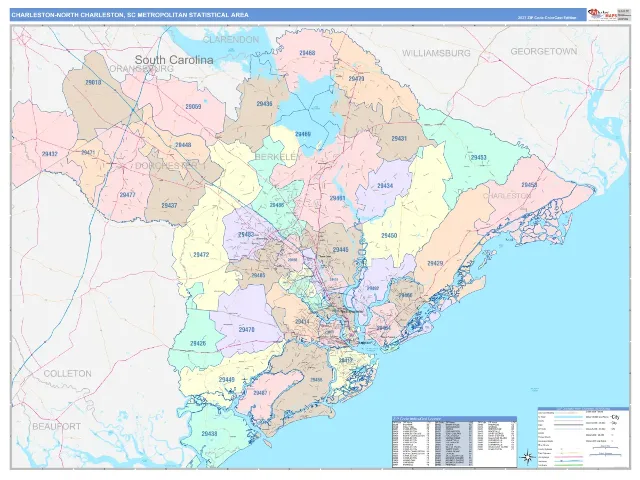The image size is (640, 480).
Task: Click the map legend panel header
Action: [583, 409]
